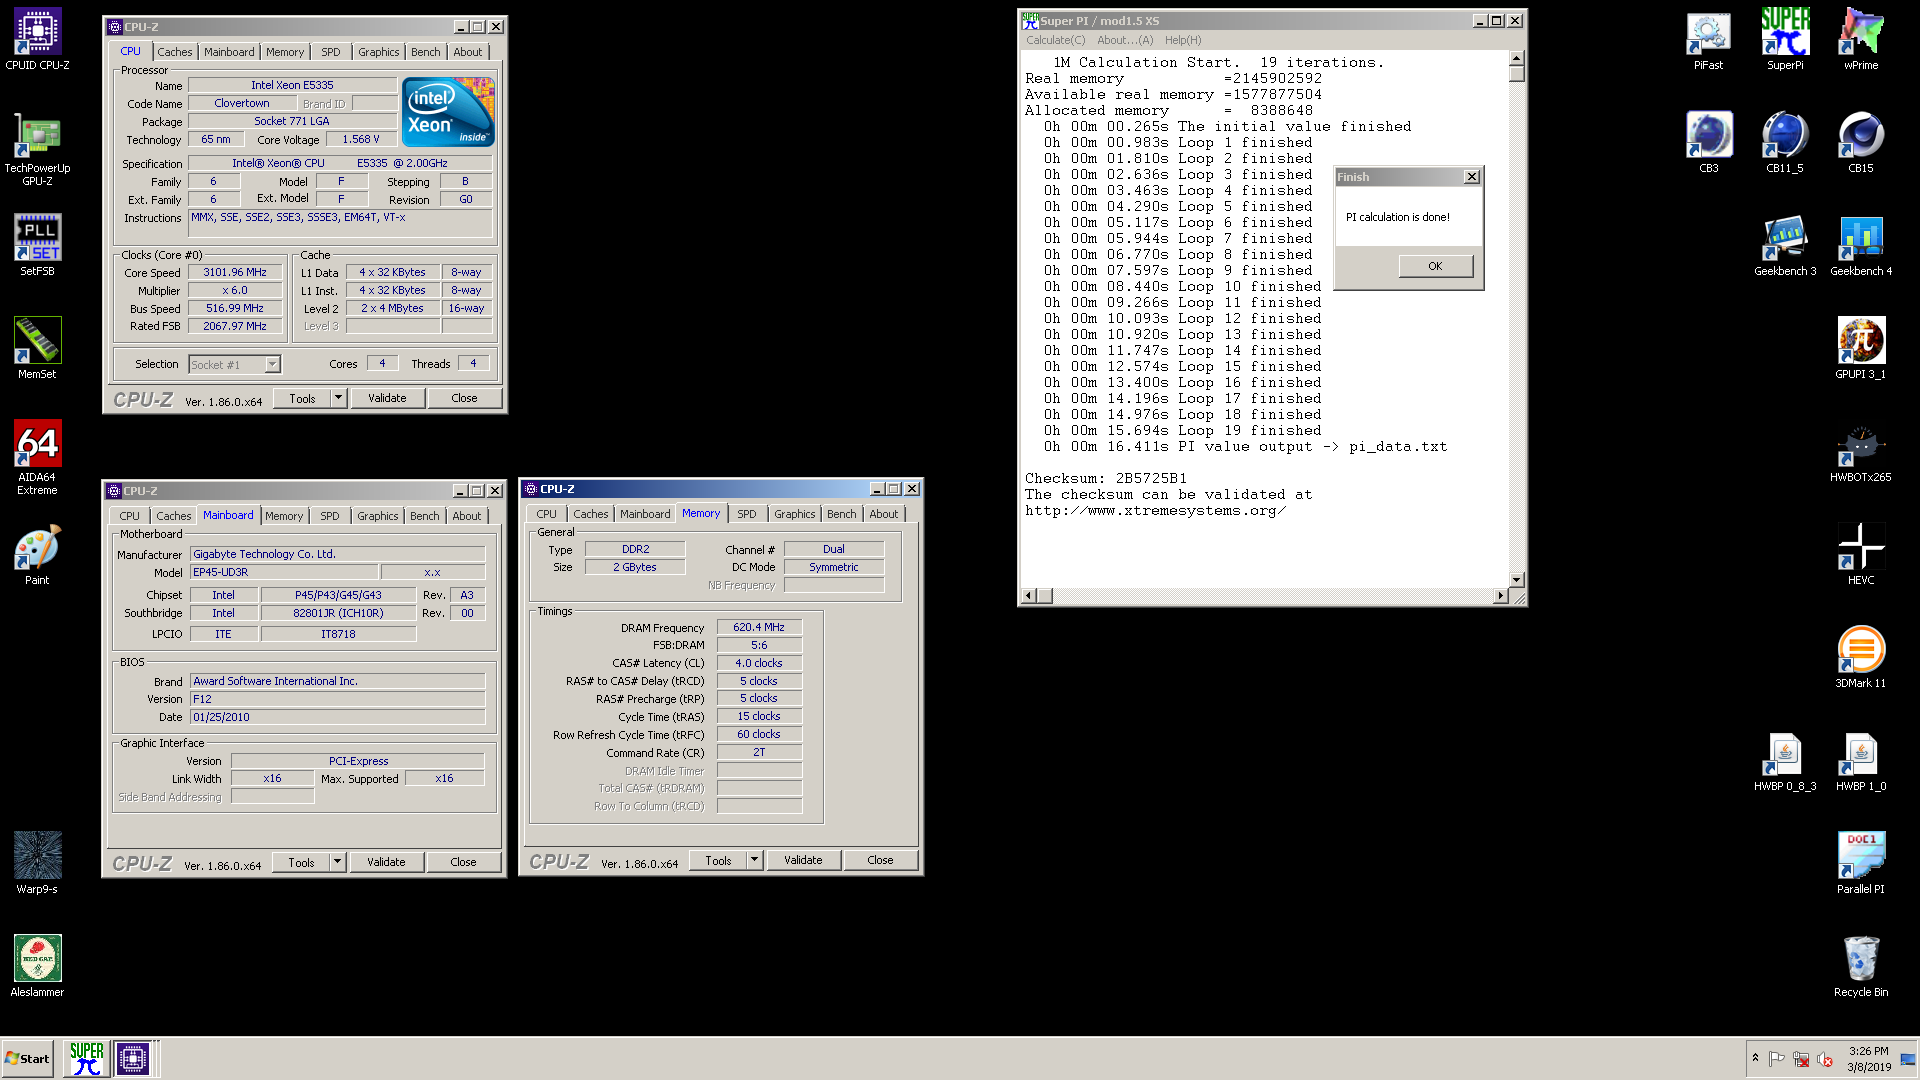Click the CPU-Z taskbar button
This screenshot has height=1080, width=1920.
point(133,1058)
